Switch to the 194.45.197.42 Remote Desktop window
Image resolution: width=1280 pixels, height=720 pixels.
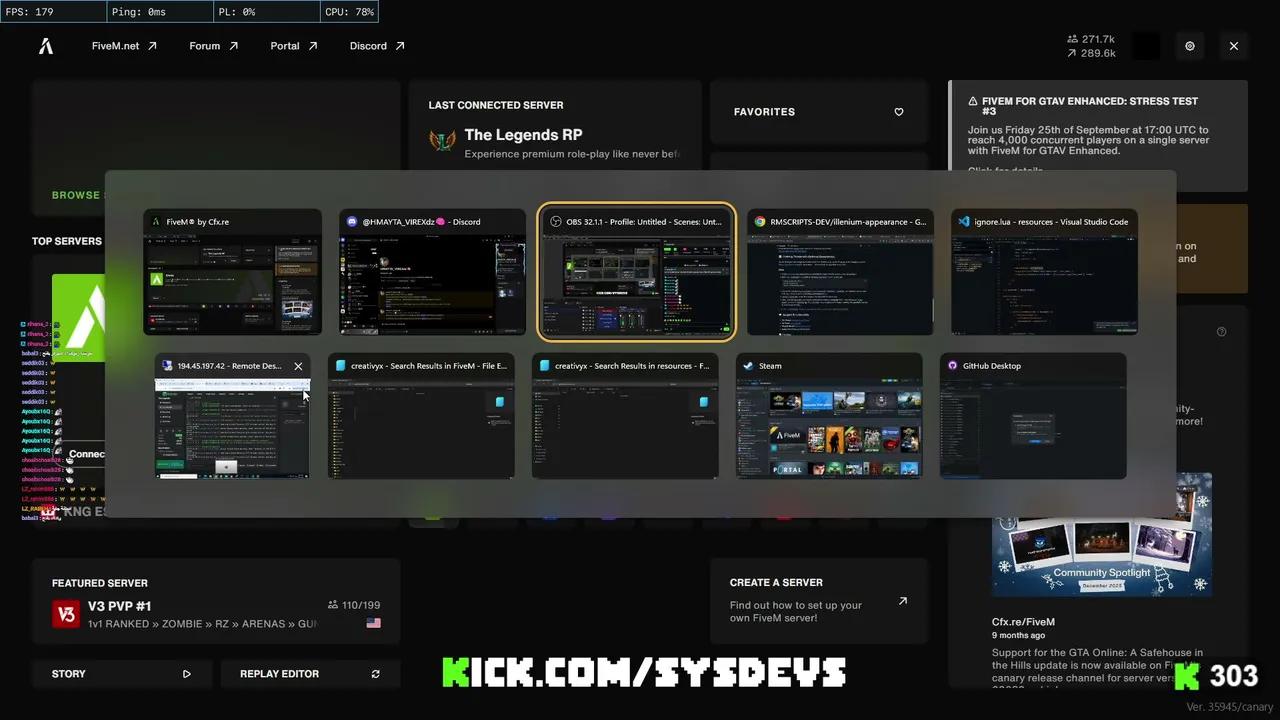pos(232,416)
